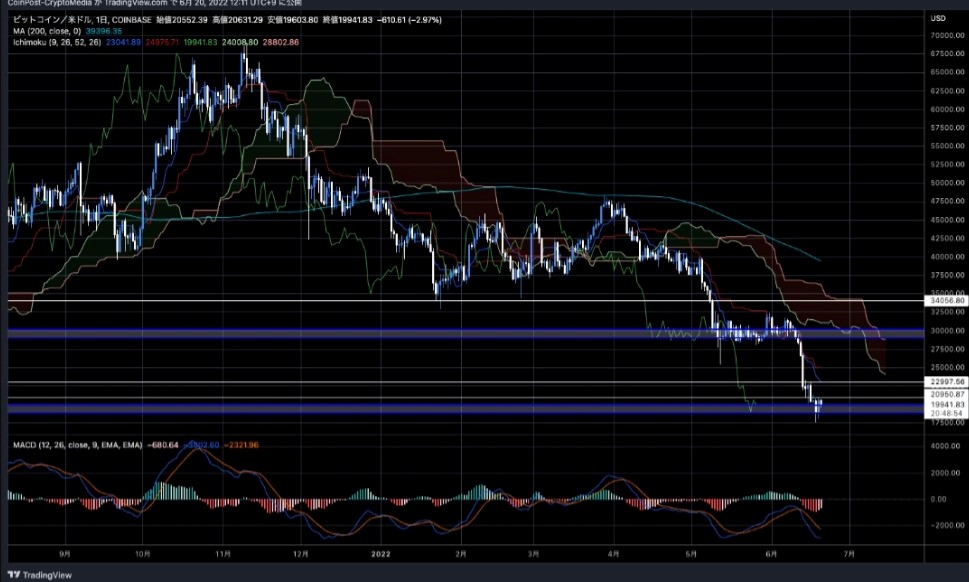Click the MACD histogram value −680.64

click(x=163, y=445)
